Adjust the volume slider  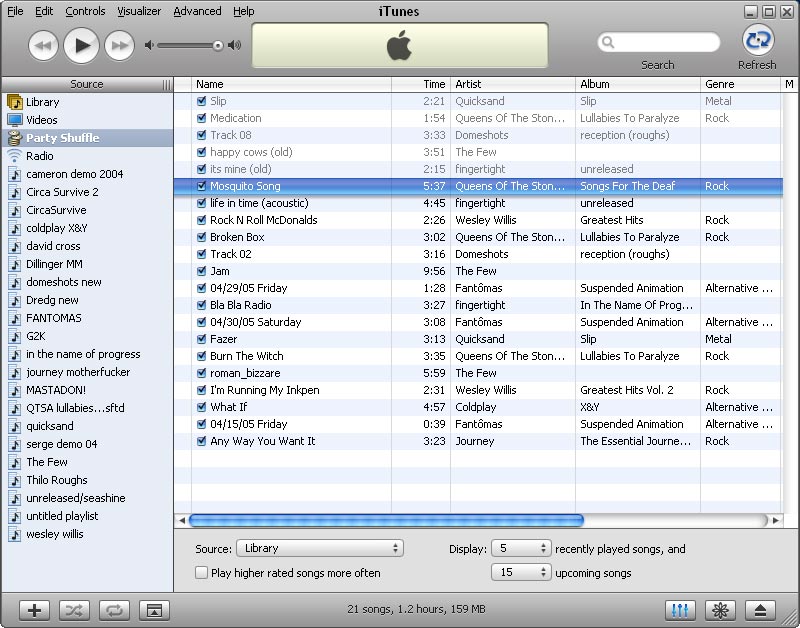tap(217, 45)
